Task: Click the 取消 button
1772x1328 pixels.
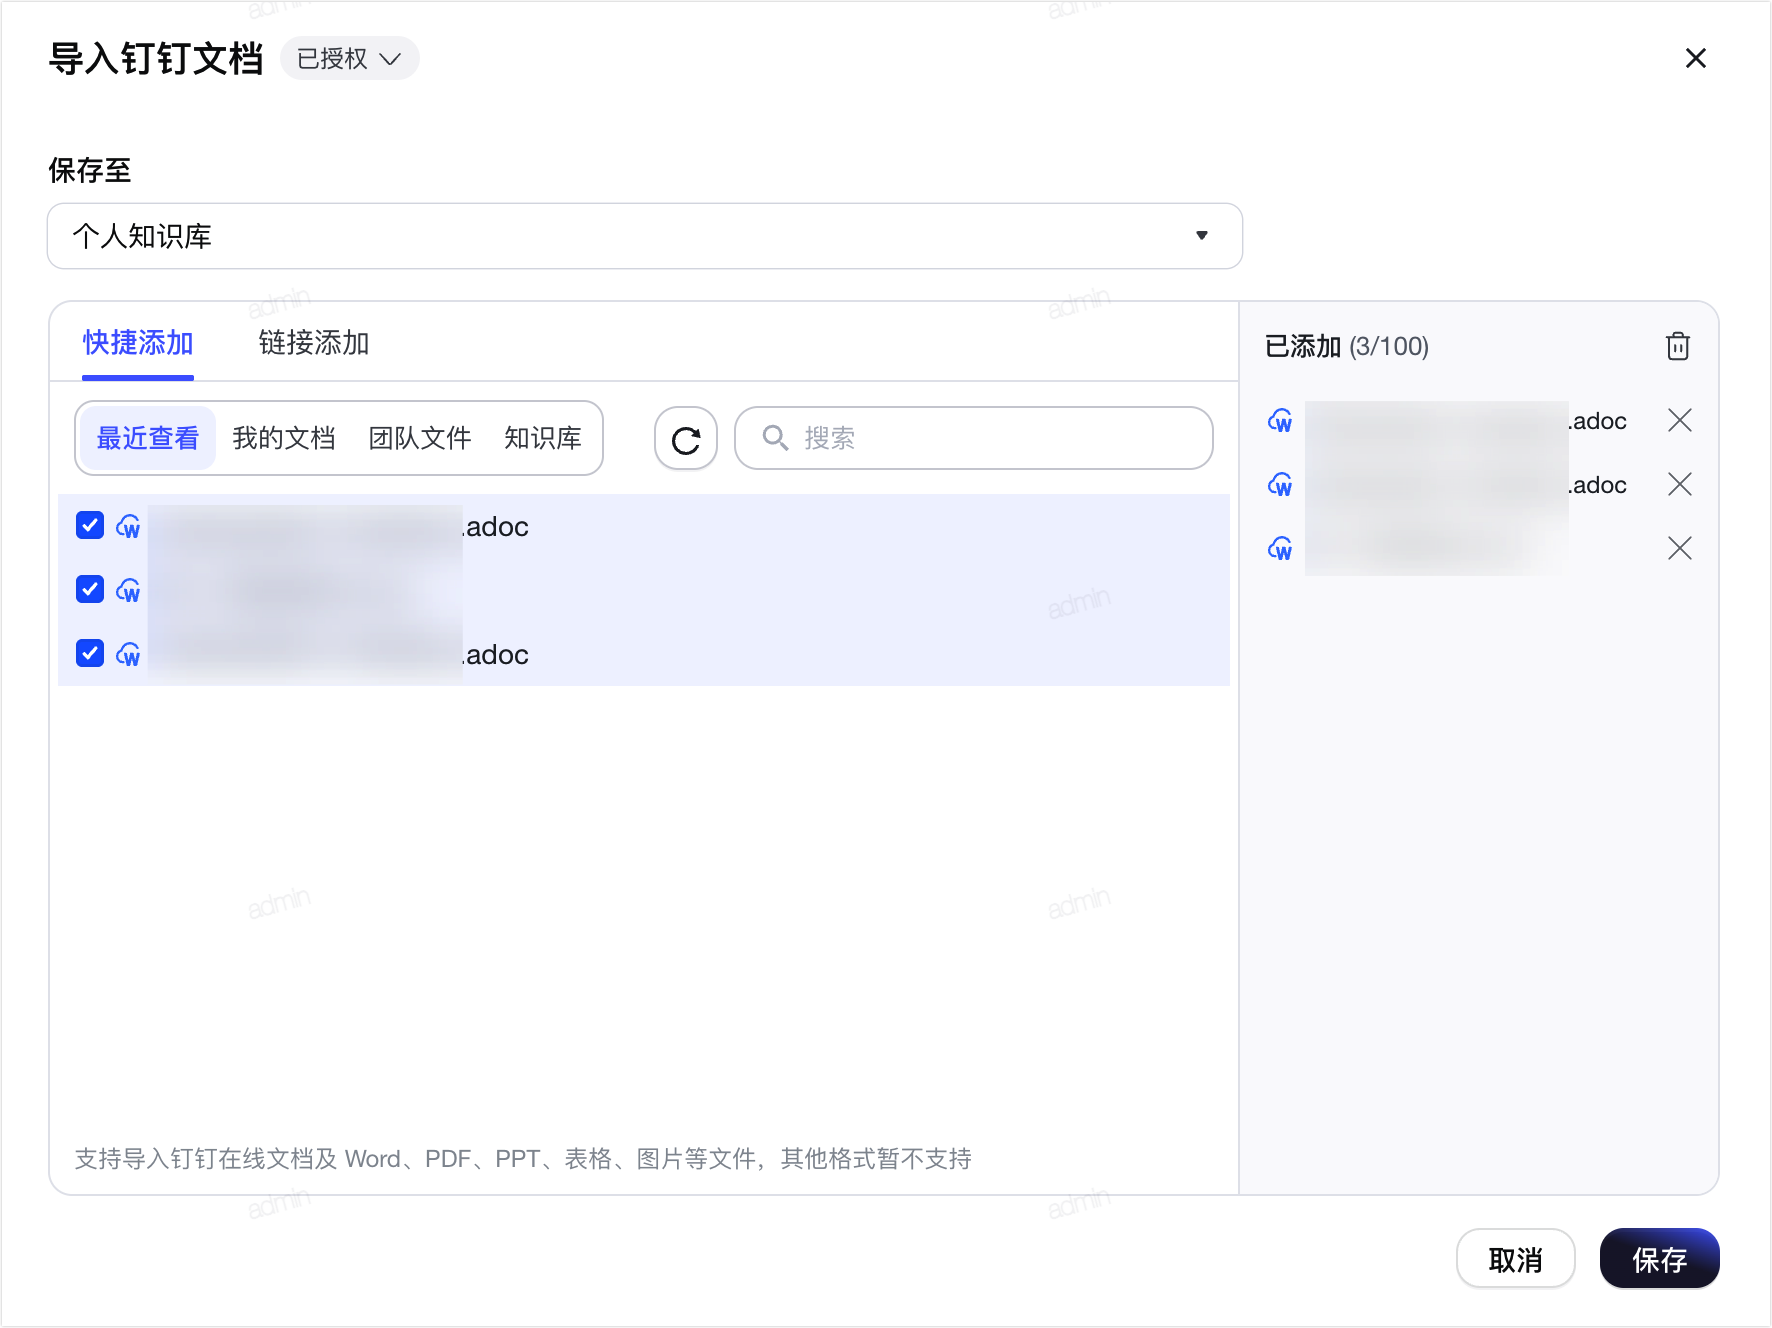Action: tap(1516, 1259)
